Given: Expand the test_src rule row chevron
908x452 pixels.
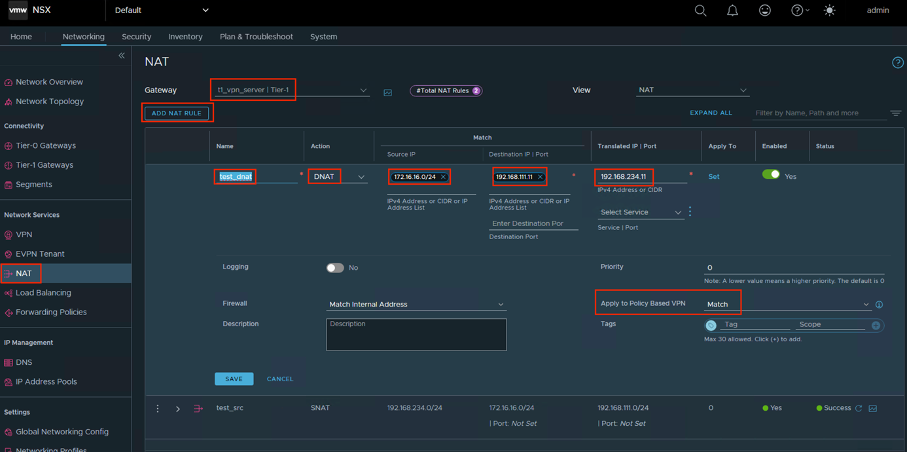Looking at the screenshot, I should coord(178,408).
